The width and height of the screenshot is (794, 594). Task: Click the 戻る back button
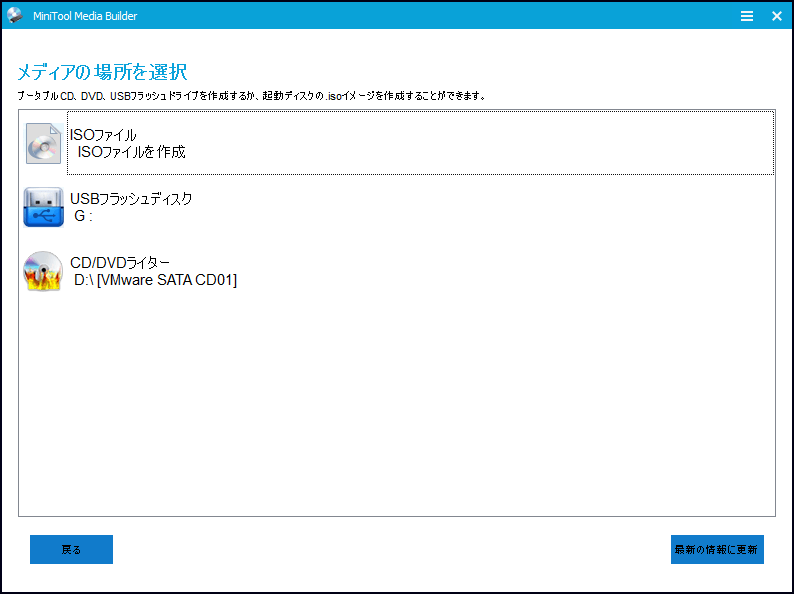(71, 549)
